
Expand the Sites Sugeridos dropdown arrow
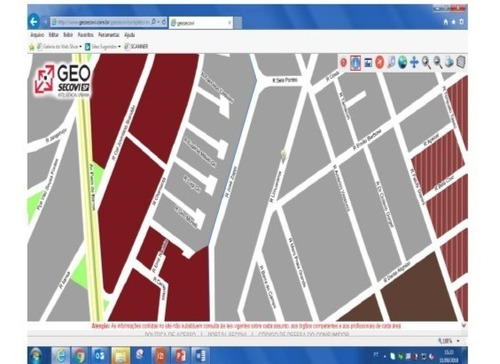(120, 47)
